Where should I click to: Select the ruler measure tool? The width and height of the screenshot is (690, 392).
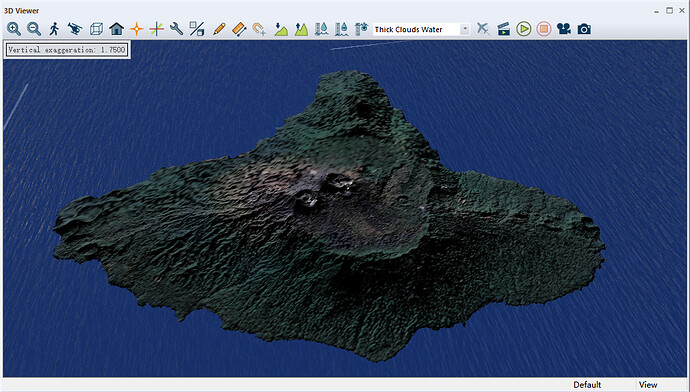click(x=239, y=29)
